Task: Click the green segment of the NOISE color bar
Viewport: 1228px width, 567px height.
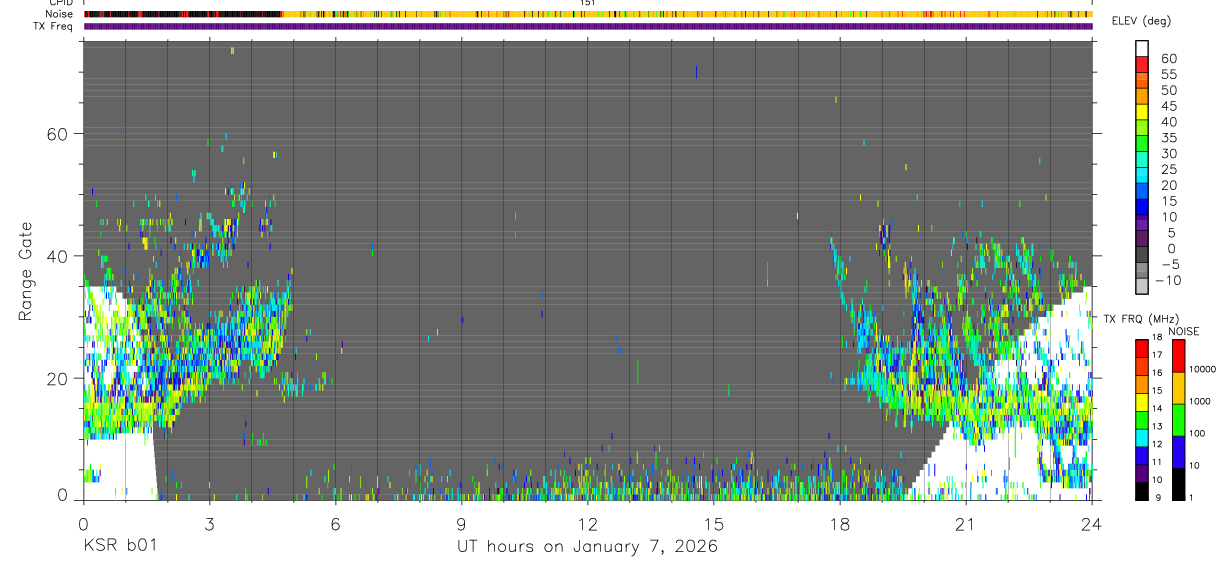Action: pyautogui.click(x=1178, y=419)
